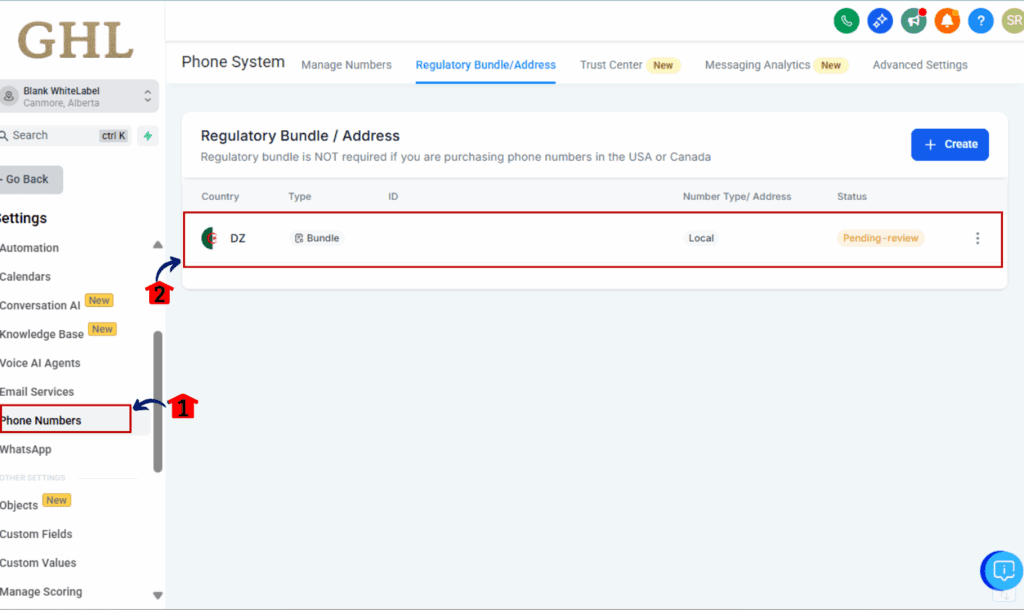
Task: Click the Pending-review status chip
Action: (880, 238)
